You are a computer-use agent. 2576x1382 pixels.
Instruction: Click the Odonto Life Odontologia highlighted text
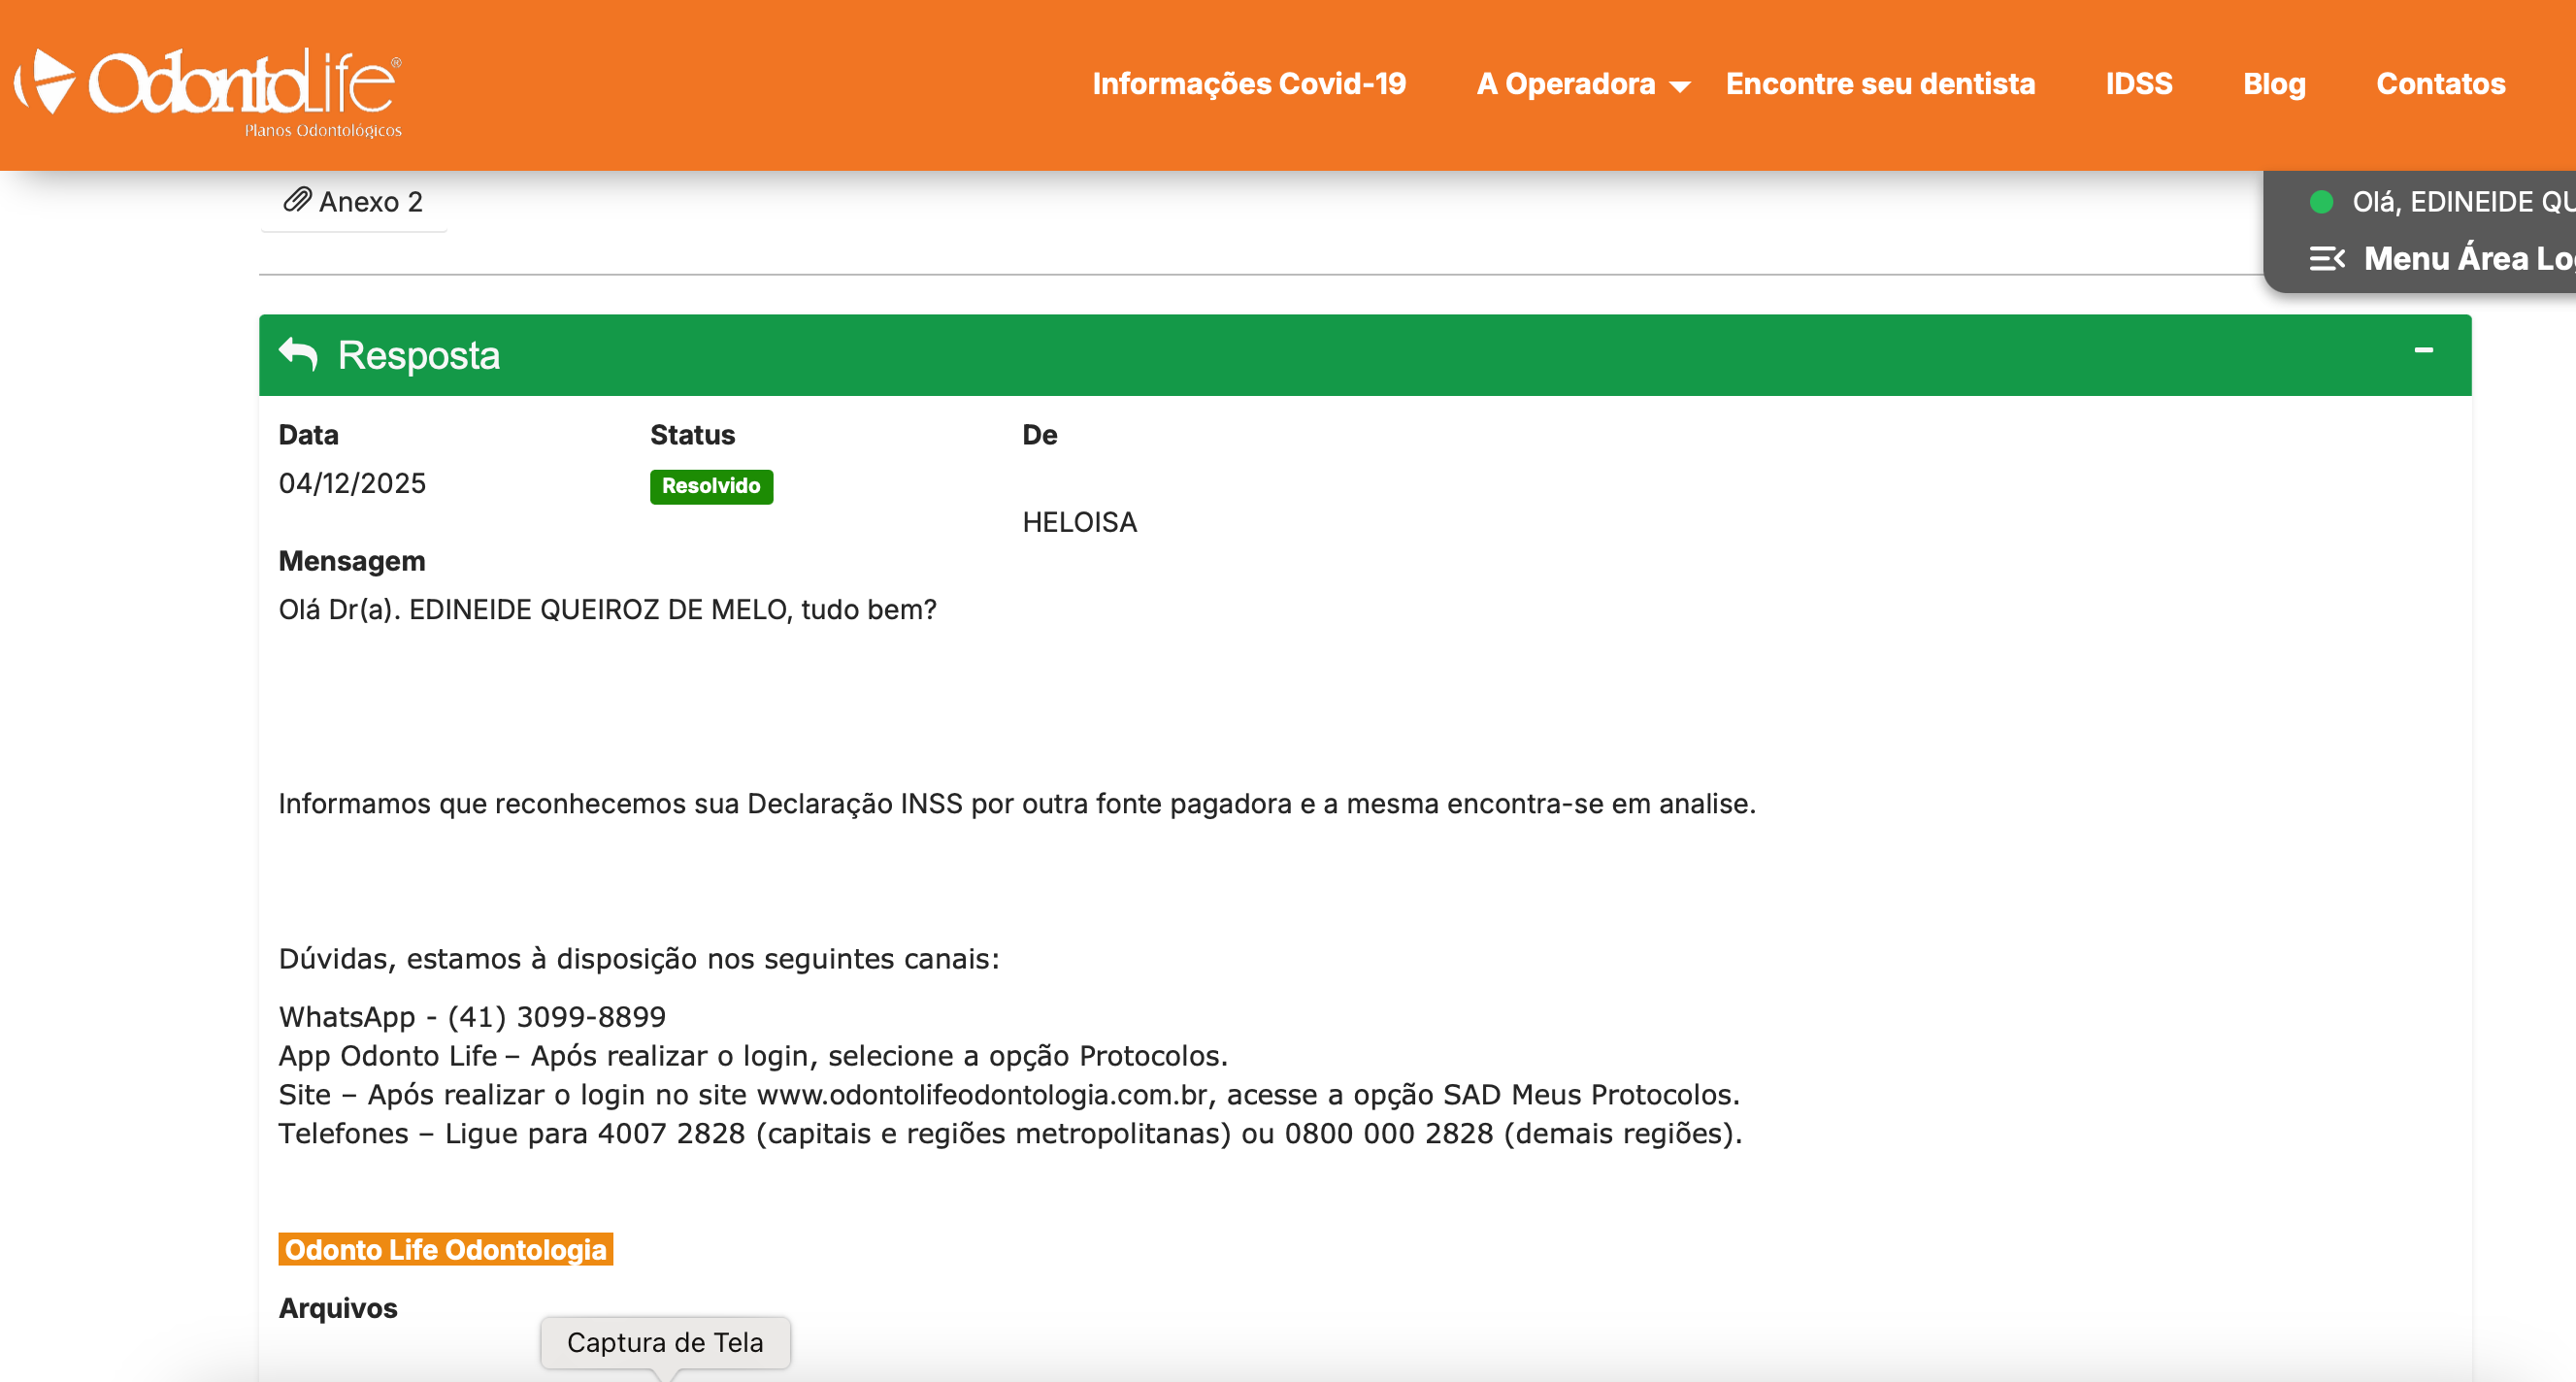point(445,1249)
